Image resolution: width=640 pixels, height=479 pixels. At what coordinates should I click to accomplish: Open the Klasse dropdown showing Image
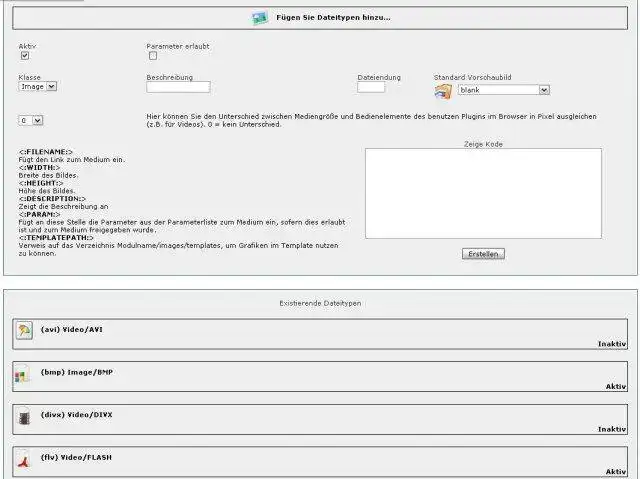pyautogui.click(x=38, y=86)
